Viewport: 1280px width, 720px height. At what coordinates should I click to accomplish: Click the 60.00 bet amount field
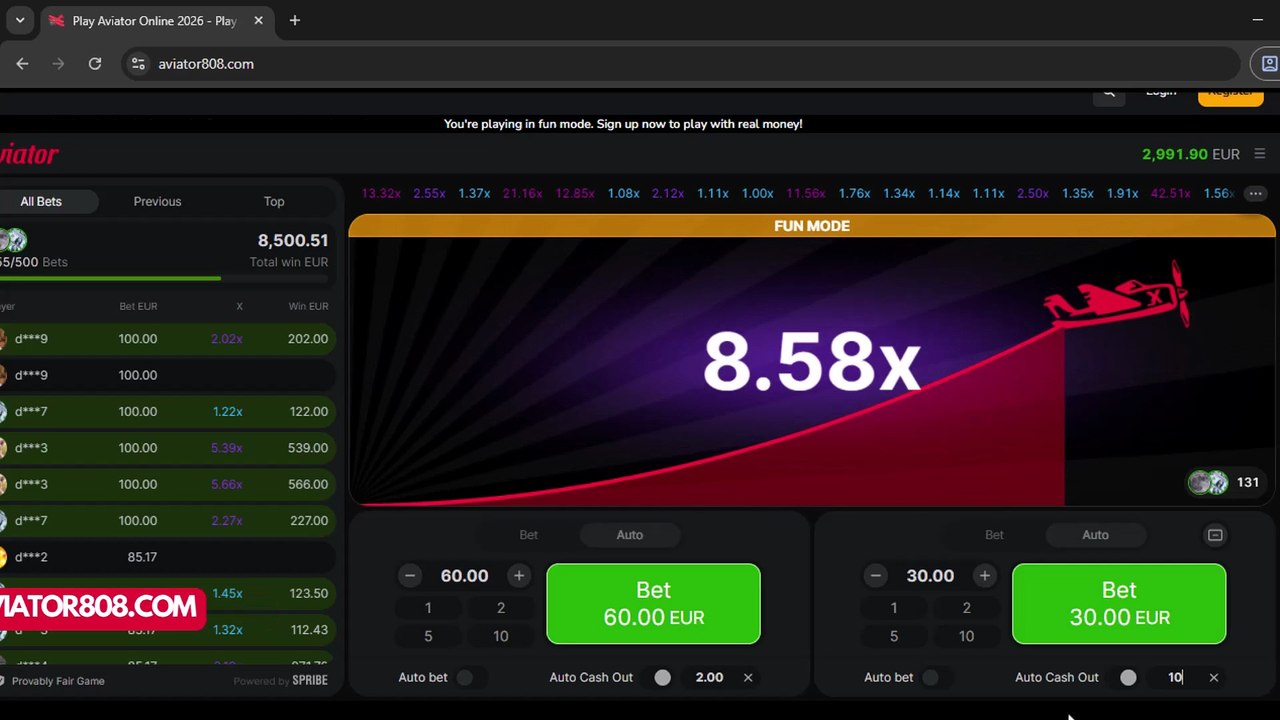point(465,575)
